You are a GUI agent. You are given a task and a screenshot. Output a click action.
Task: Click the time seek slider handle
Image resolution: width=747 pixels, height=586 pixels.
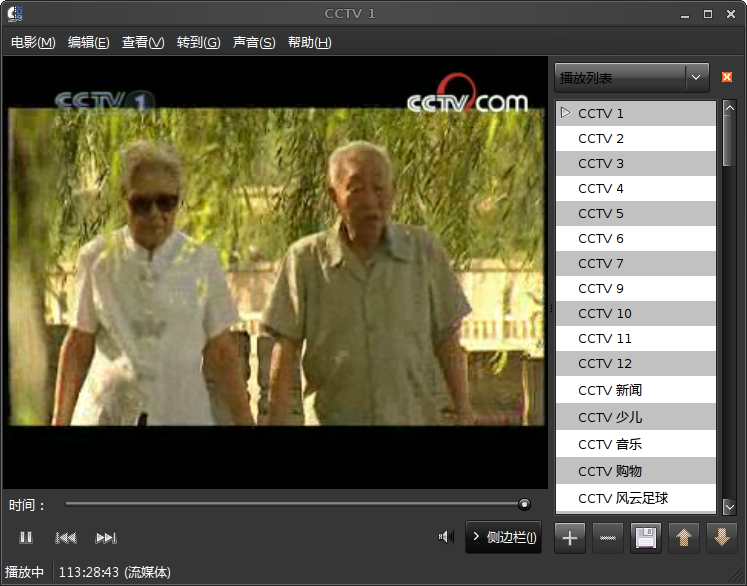click(x=524, y=504)
